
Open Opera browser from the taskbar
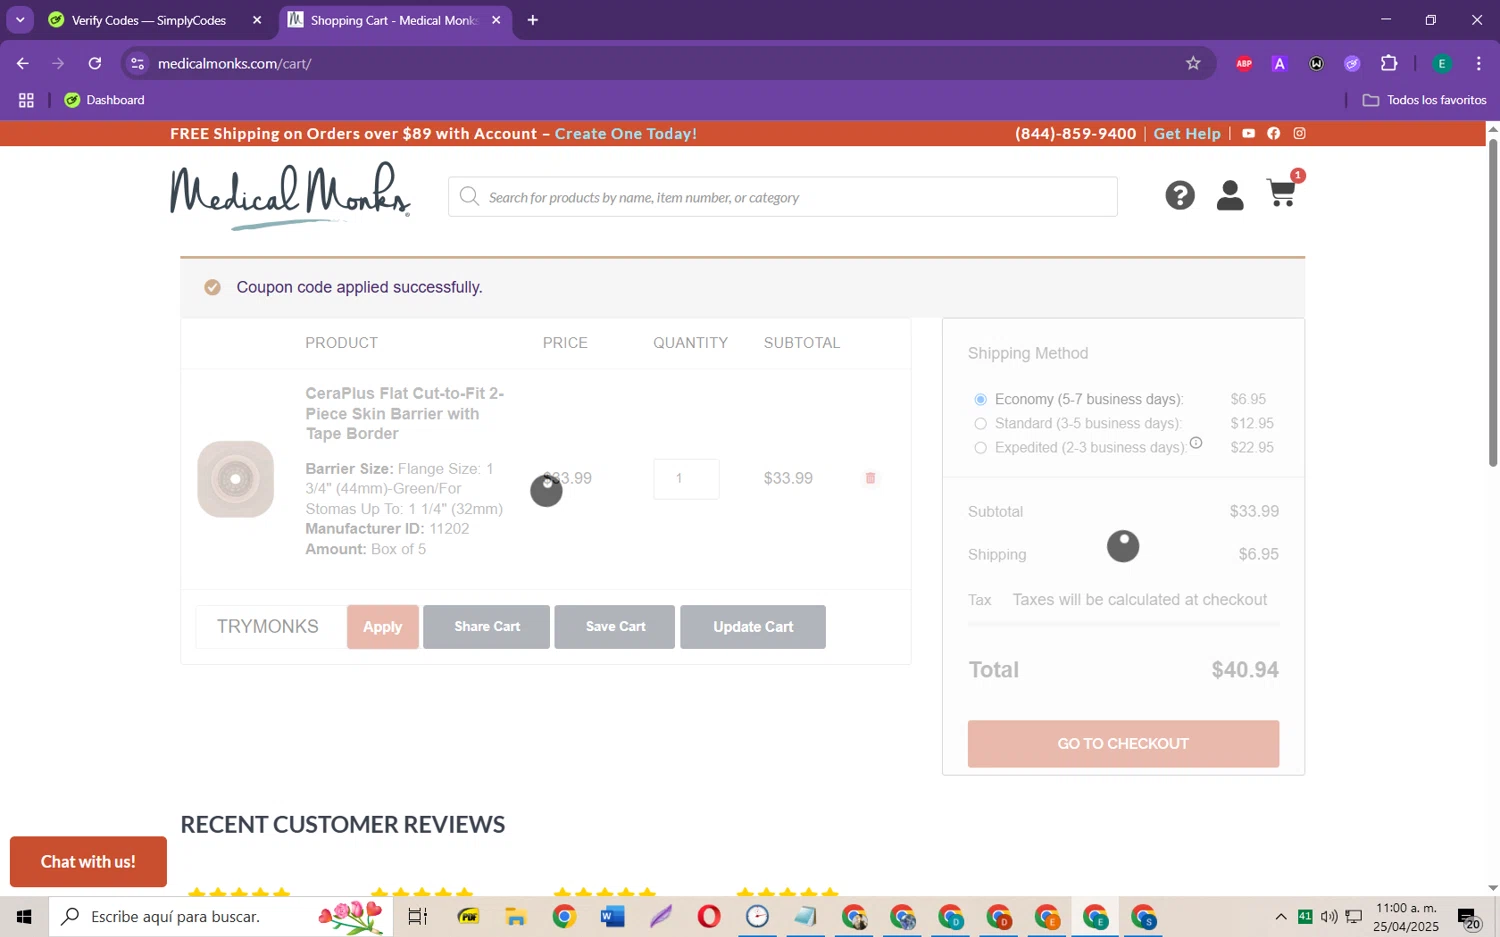[709, 916]
